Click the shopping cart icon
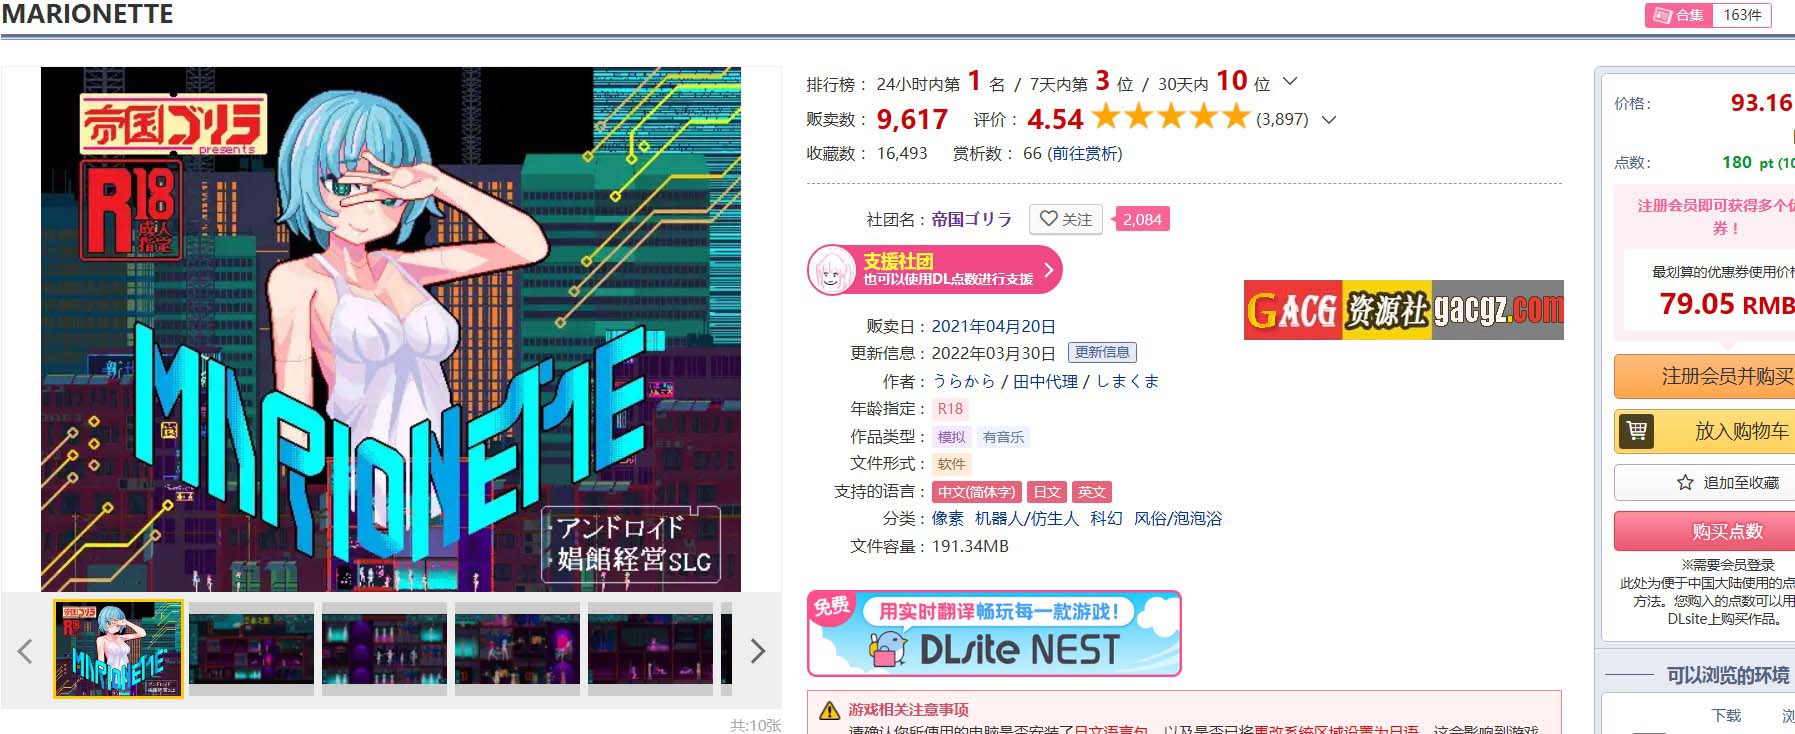The height and width of the screenshot is (734, 1795). point(1637,431)
